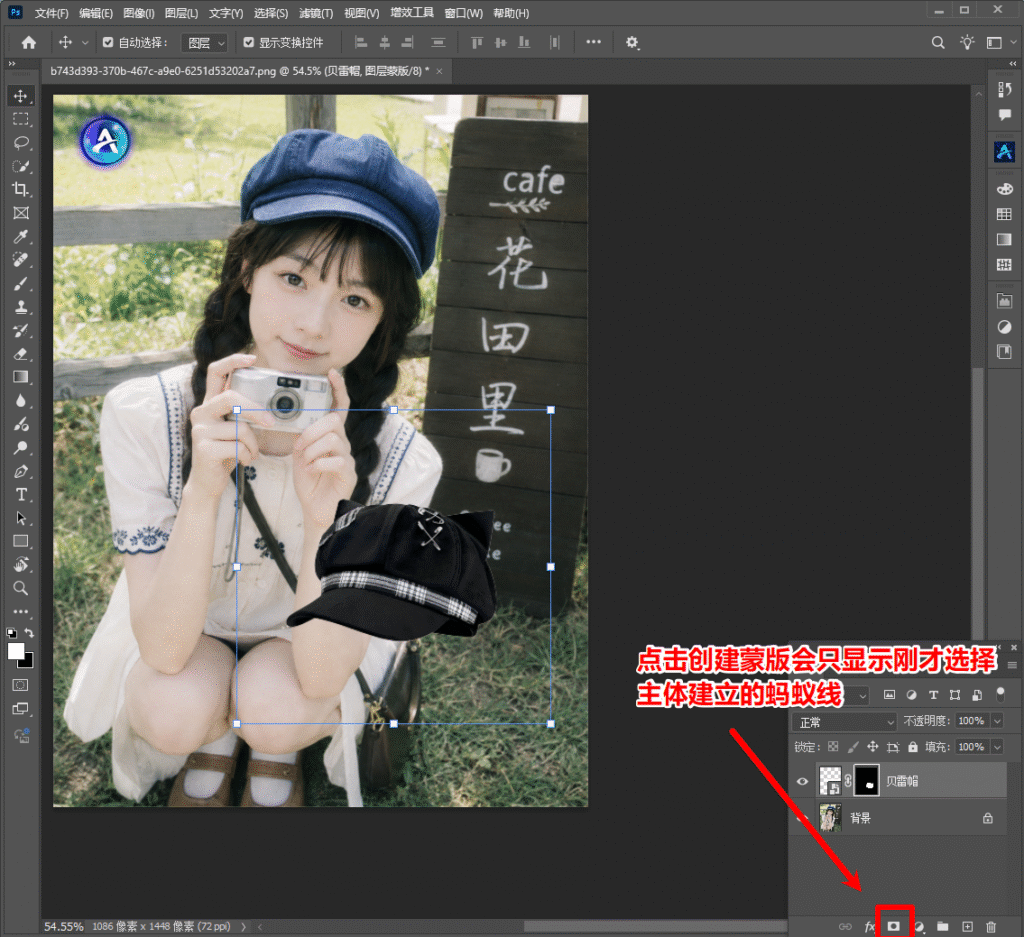Open the background black color swatch
This screenshot has width=1024, height=937.
click(27, 663)
